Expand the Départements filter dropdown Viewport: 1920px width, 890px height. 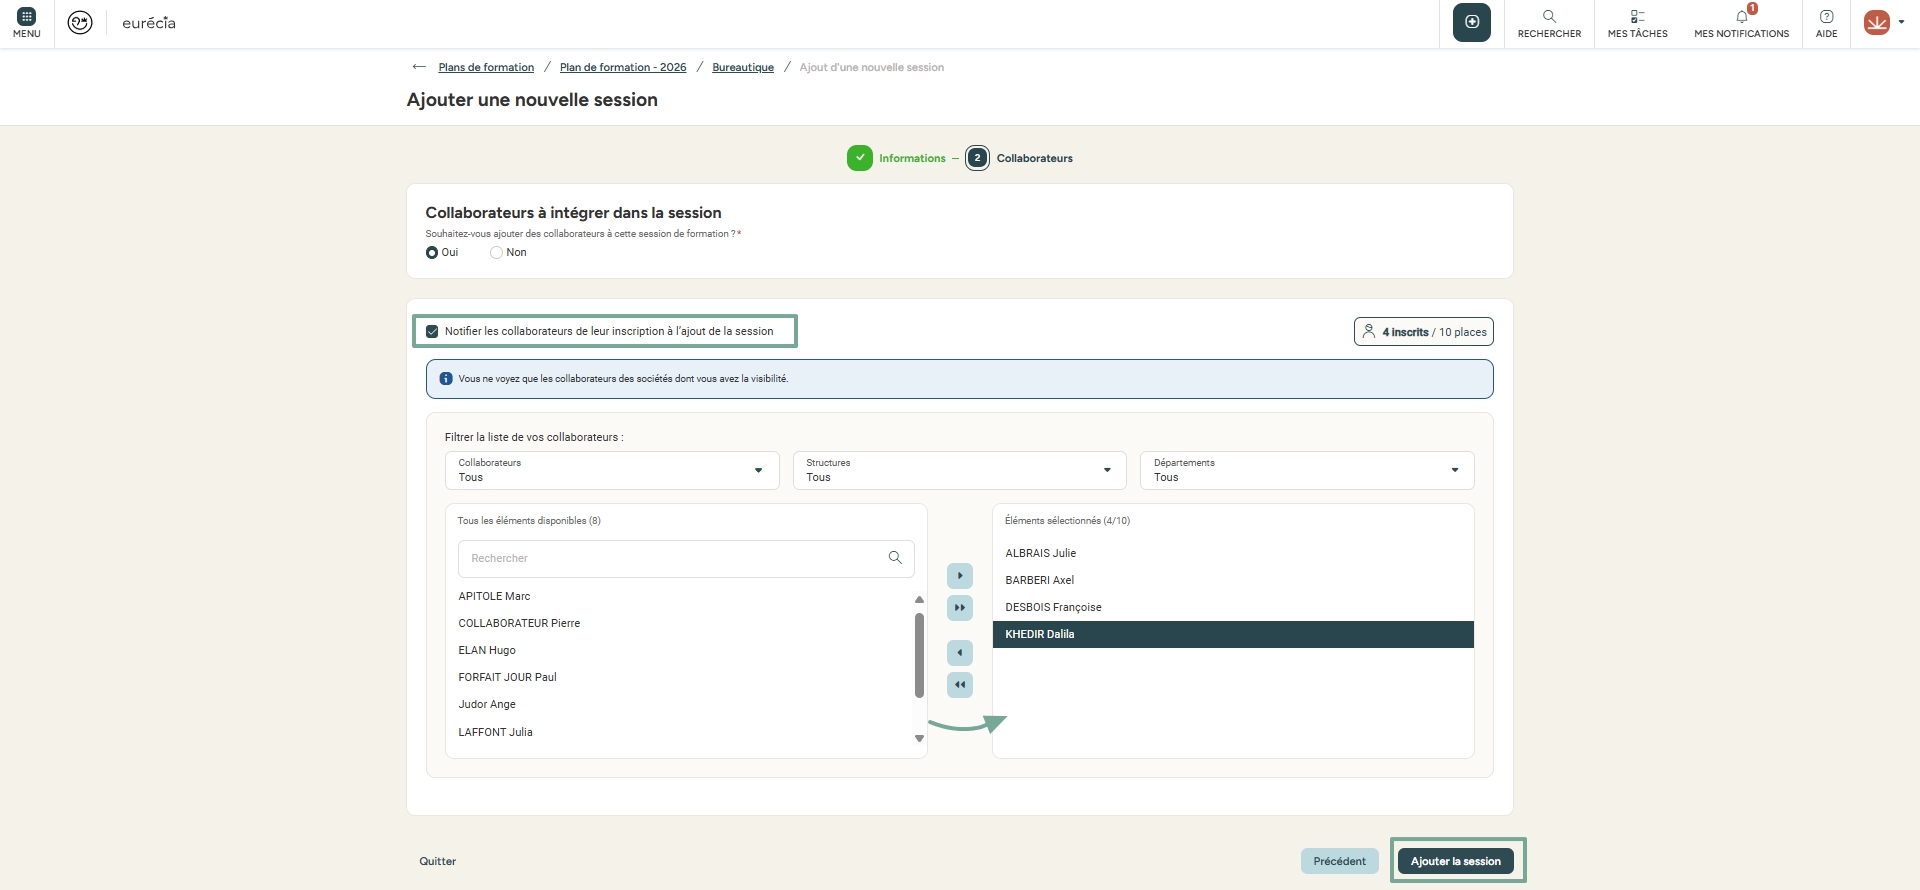point(1454,470)
